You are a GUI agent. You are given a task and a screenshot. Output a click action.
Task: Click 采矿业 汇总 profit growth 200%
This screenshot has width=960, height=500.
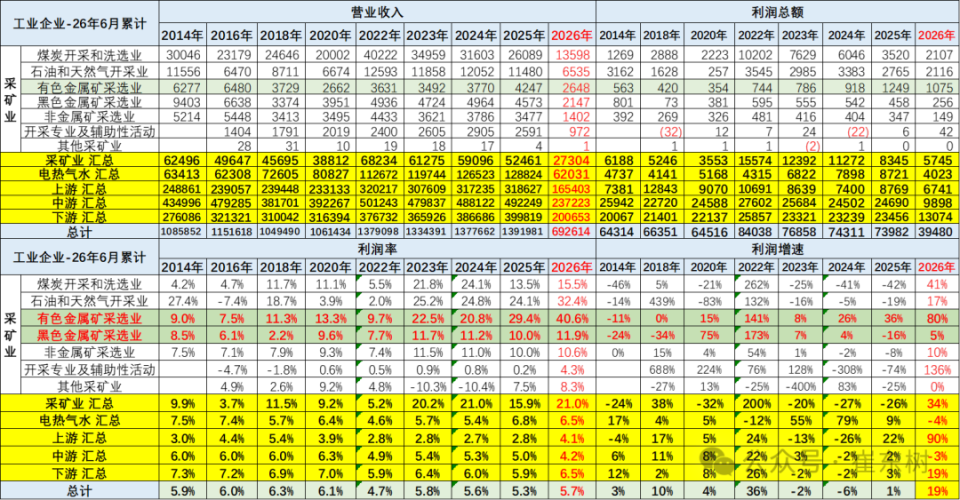(757, 404)
